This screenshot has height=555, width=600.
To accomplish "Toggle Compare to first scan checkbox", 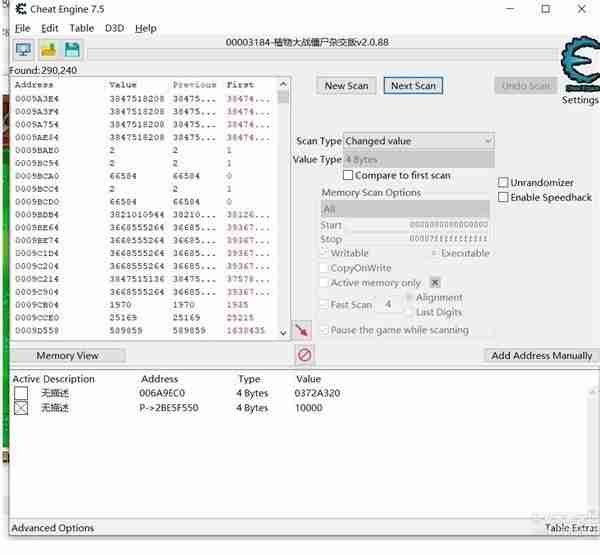I will (x=348, y=175).
